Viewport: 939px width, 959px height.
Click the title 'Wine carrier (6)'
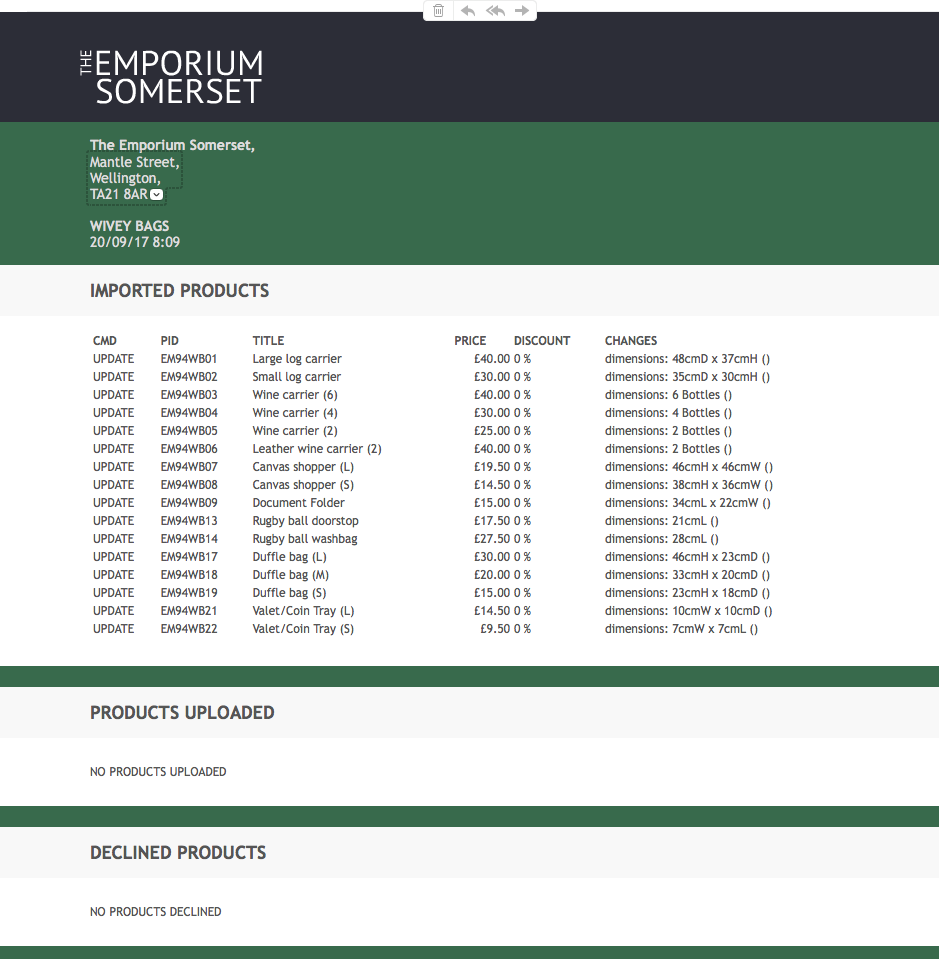(295, 395)
